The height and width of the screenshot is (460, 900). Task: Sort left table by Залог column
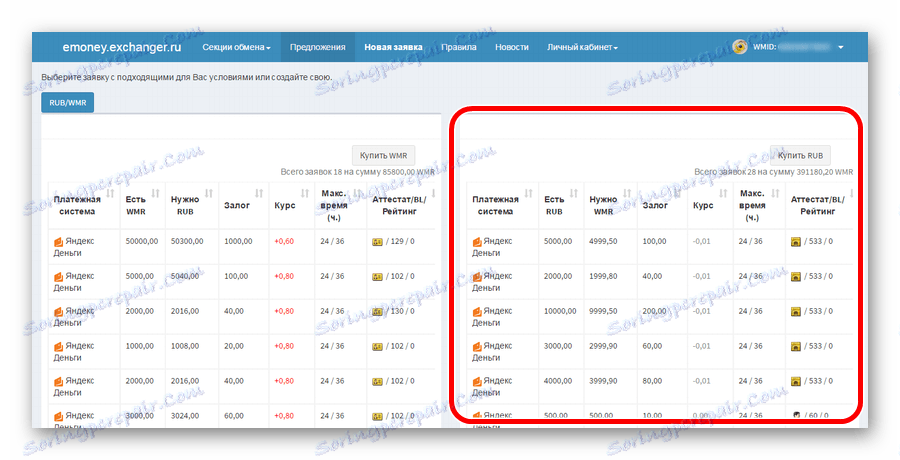259,194
